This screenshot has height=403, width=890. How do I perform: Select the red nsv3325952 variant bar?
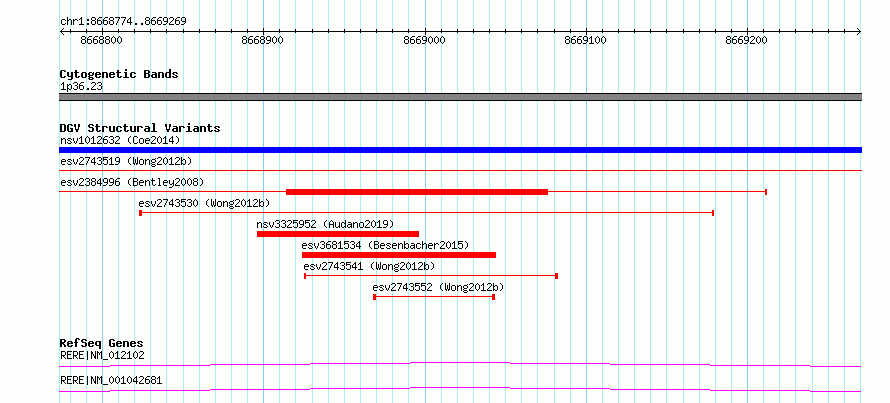click(338, 234)
